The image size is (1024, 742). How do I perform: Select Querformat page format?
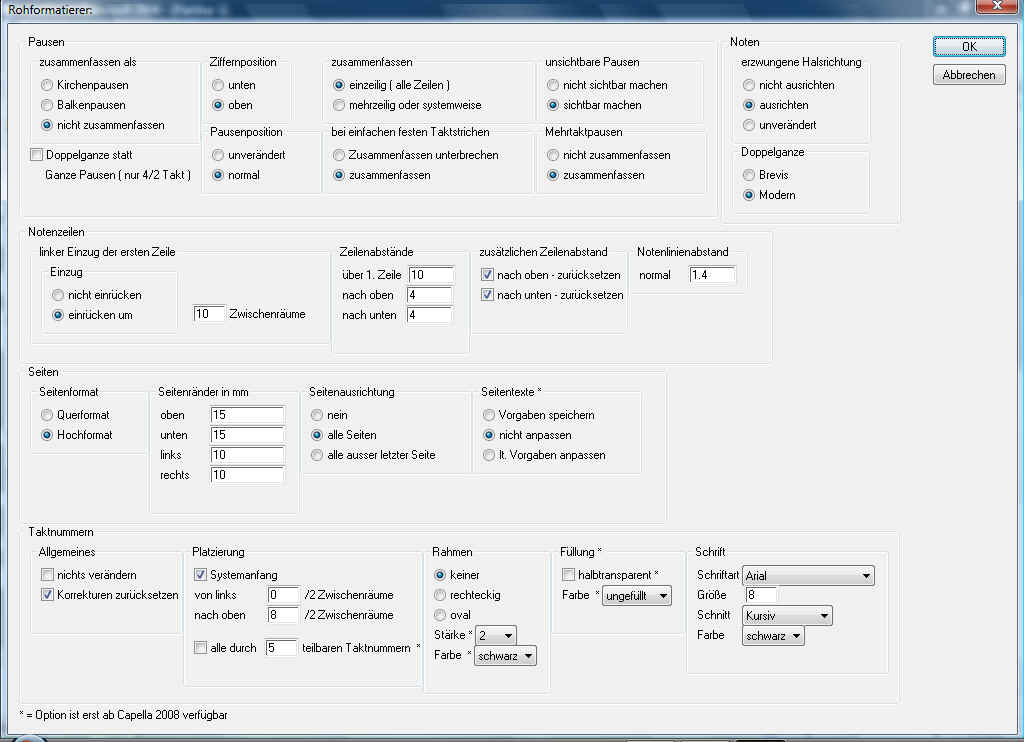pyautogui.click(x=47, y=415)
